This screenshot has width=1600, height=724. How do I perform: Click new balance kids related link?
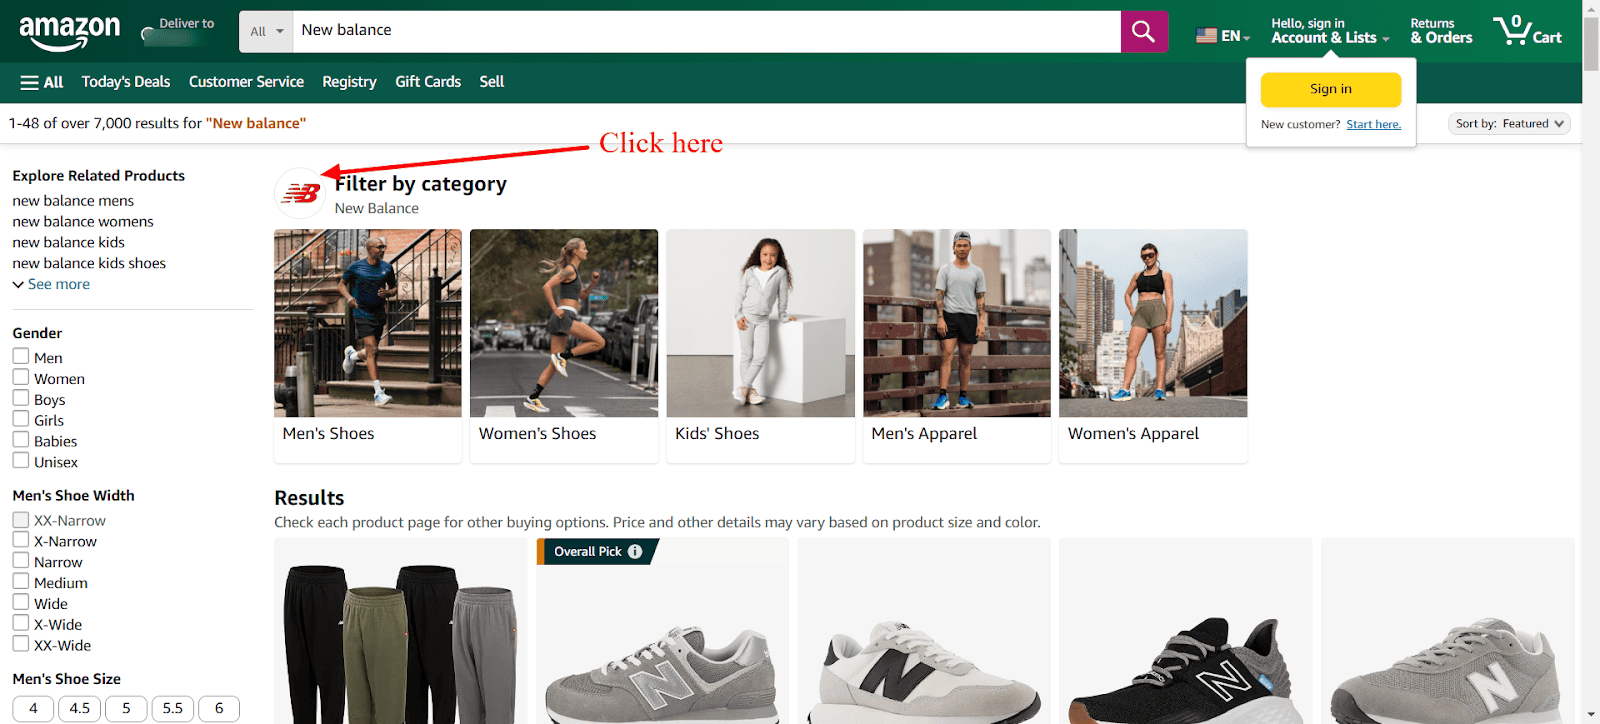tap(68, 243)
